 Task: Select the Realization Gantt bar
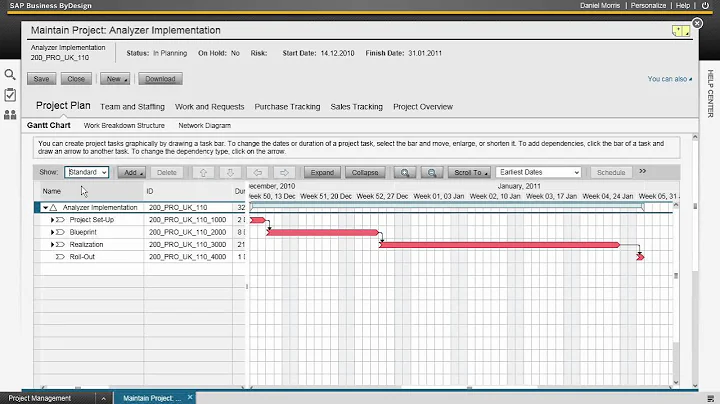coord(499,245)
